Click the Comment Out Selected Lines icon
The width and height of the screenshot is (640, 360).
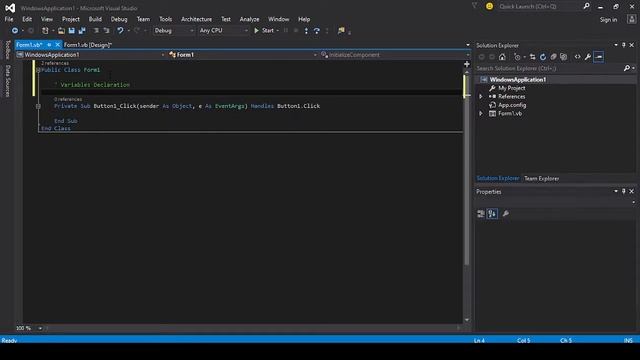tap(96, 31)
